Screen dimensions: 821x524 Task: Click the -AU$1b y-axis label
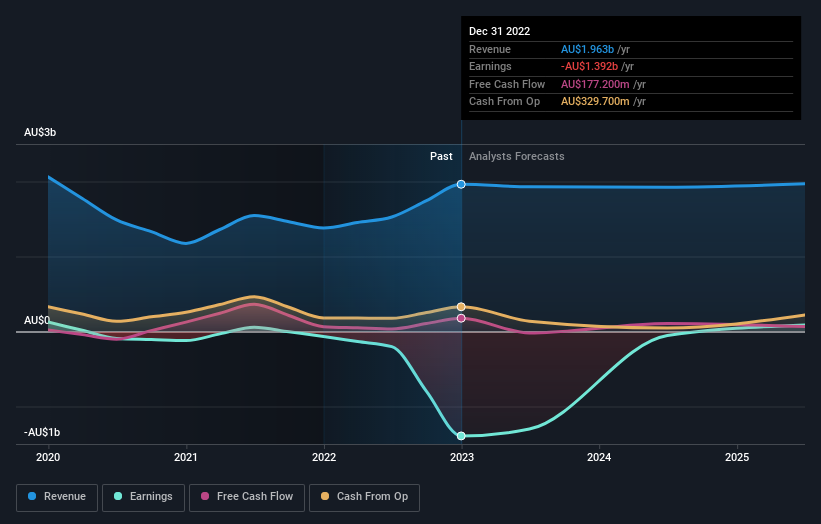click(42, 432)
